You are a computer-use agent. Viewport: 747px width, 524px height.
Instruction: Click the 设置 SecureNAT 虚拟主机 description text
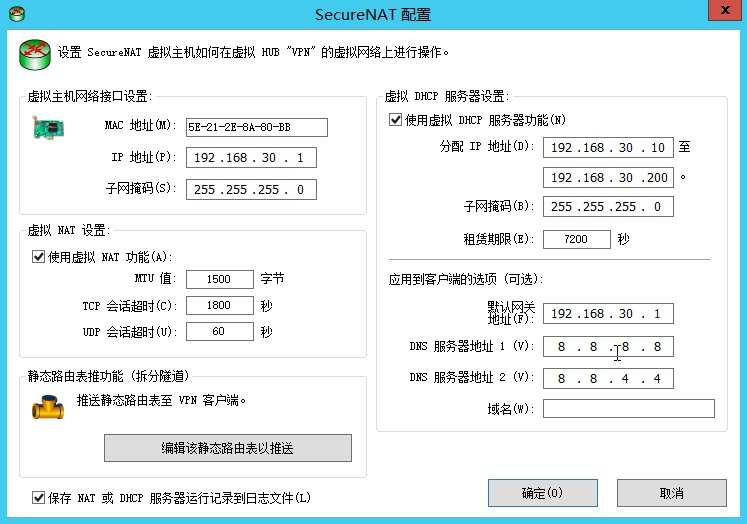pyautogui.click(x=253, y=52)
